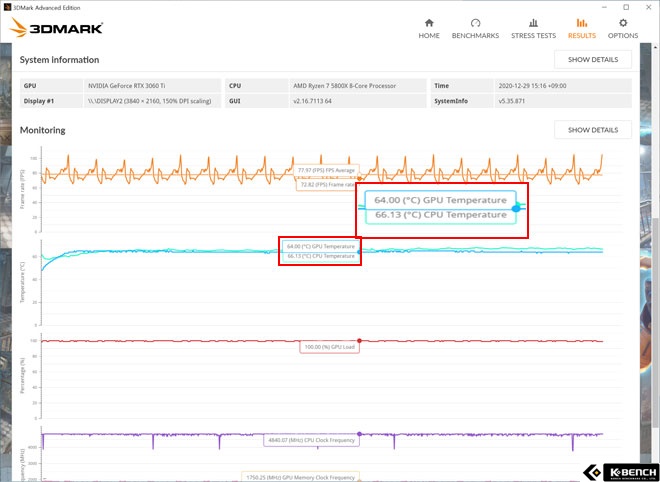Click the 4840.07 MHz CPU Clock Frequency label
This screenshot has width=660, height=482.
[x=311, y=440]
